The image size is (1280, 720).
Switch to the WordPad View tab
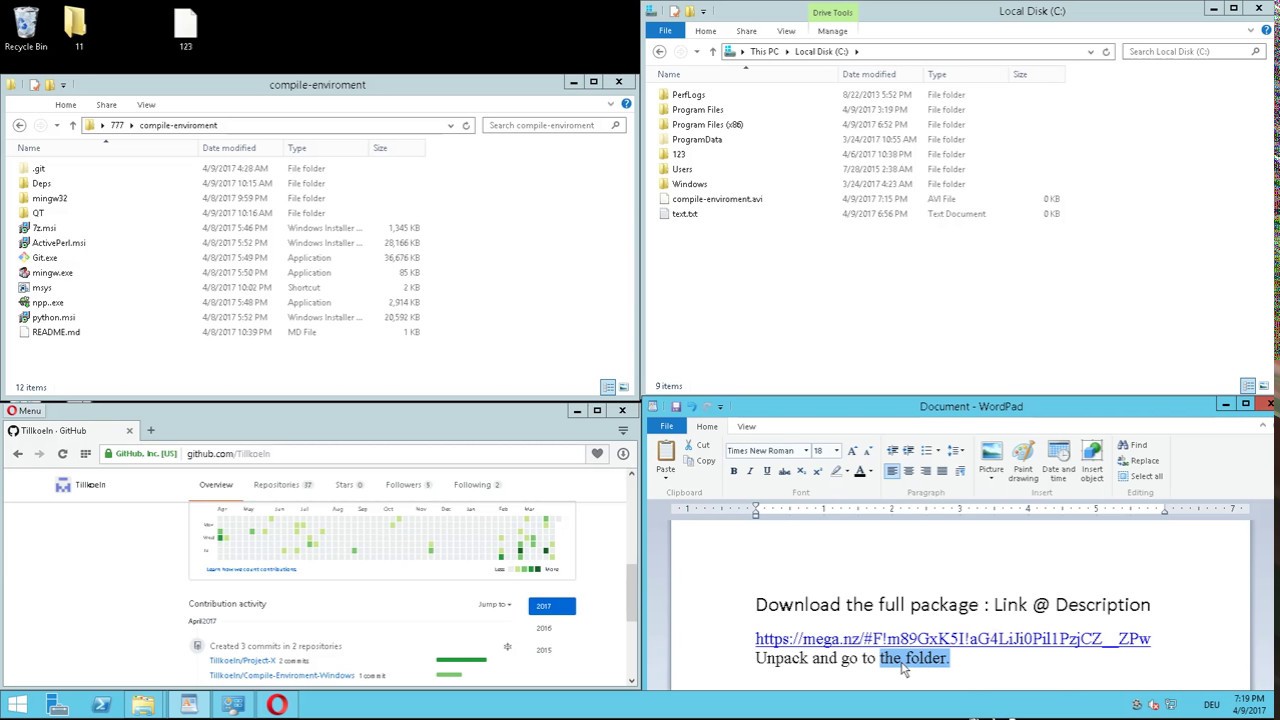click(x=746, y=426)
